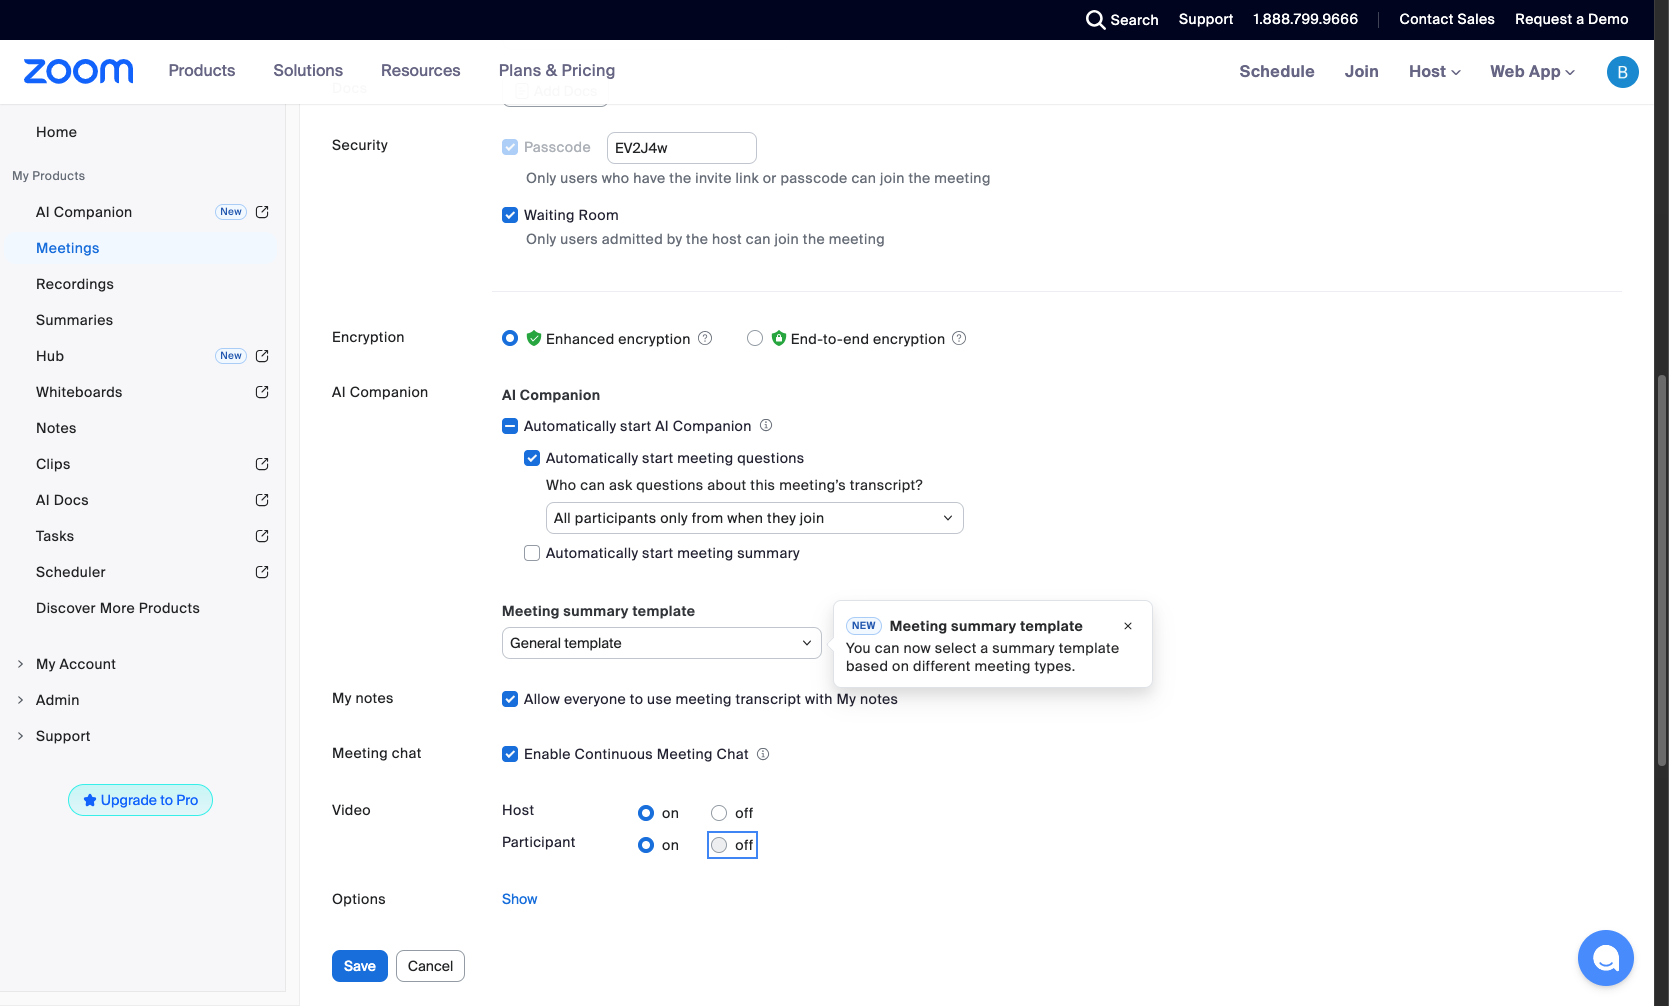
Task: Open the Products menu
Action: 202,70
